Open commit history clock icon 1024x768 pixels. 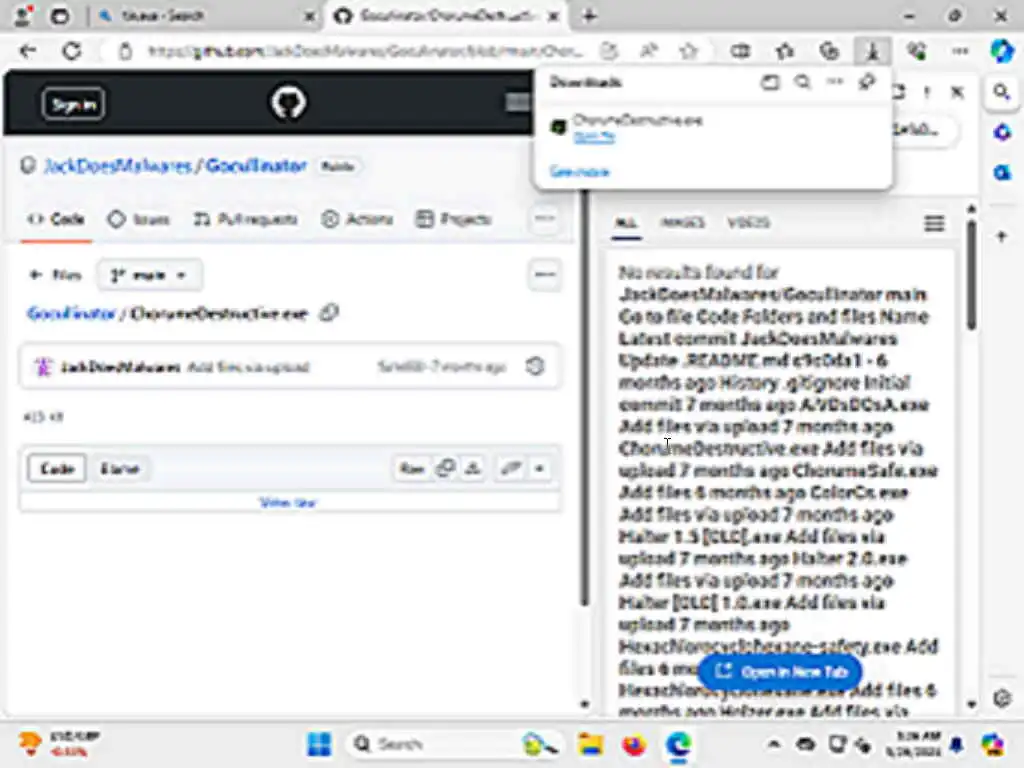(535, 366)
